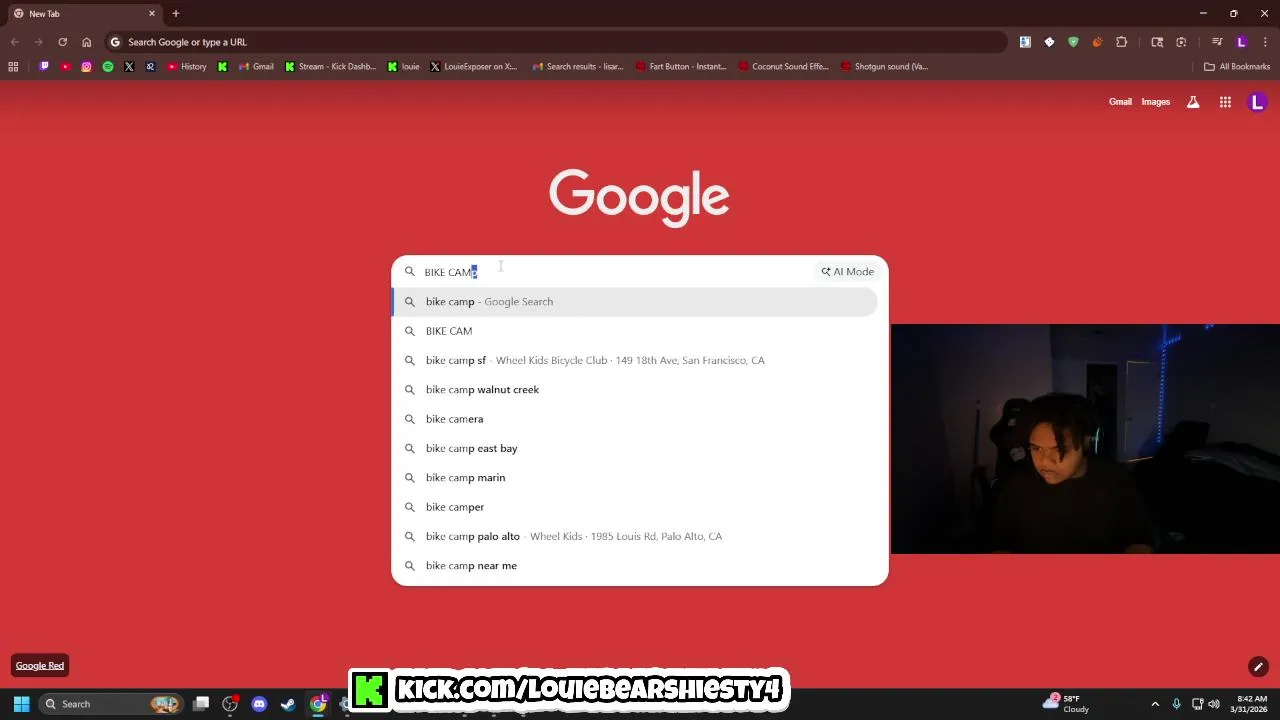Select the 'BIKE CAM' suggestion
The image size is (1280, 720).
[x=635, y=331]
